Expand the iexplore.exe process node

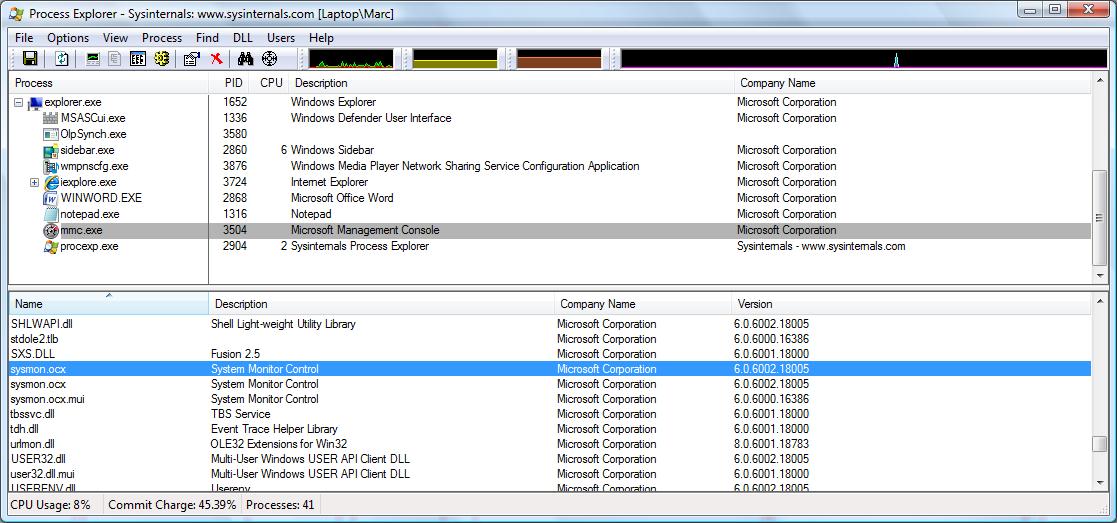tap(34, 182)
